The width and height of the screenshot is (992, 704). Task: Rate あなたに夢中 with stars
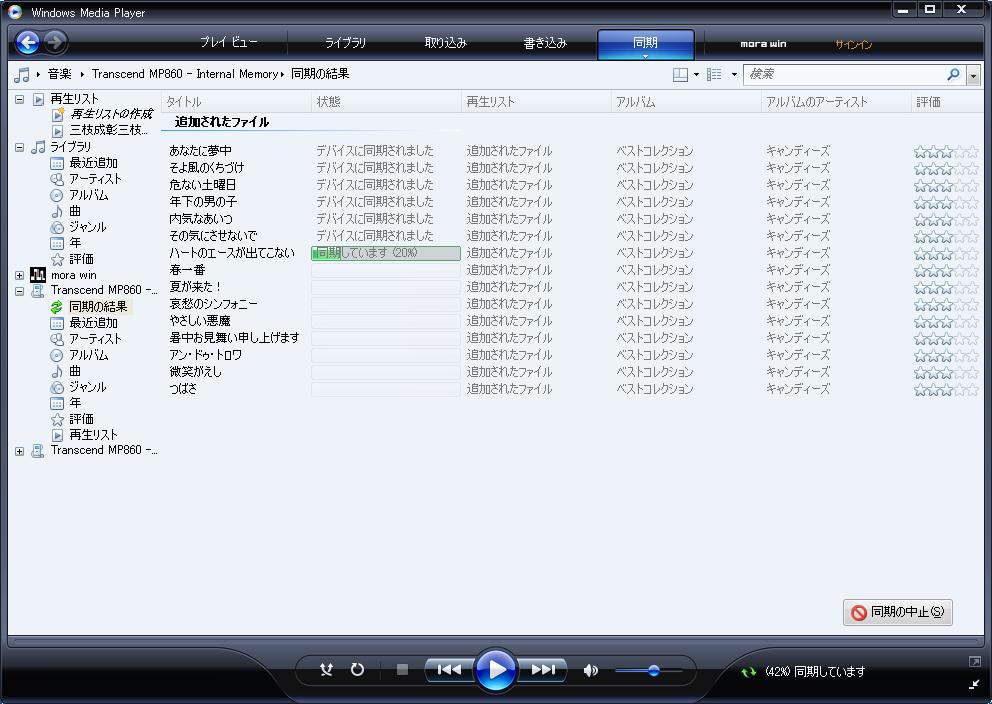coord(946,152)
